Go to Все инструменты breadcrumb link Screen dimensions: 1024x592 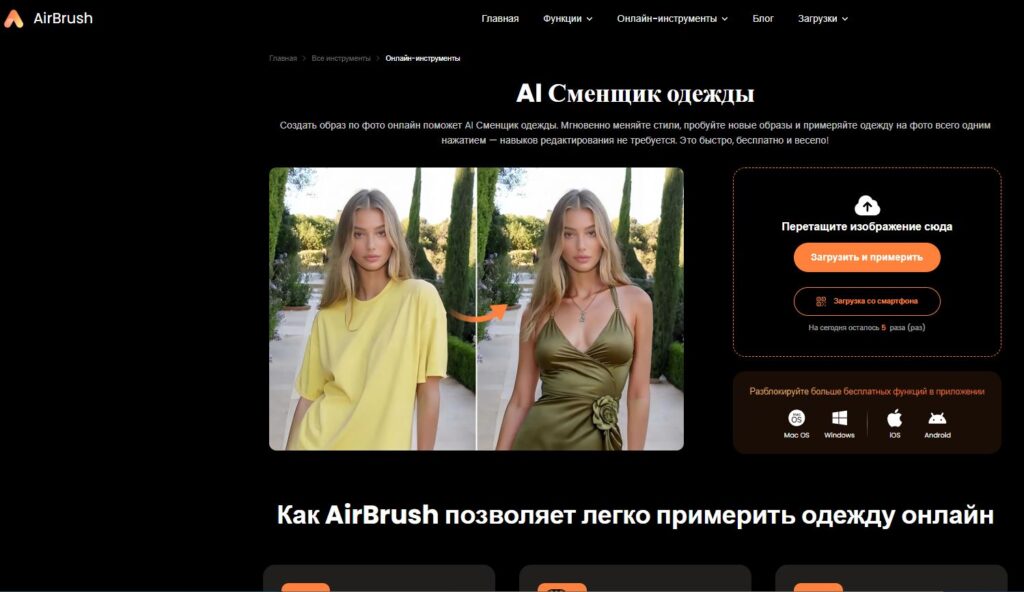click(x=341, y=58)
